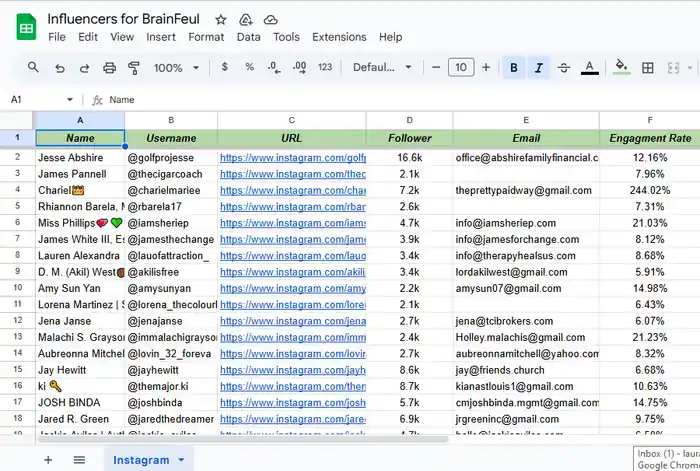700x471 pixels.
Task: Click the font size field showing 10
Action: (461, 67)
